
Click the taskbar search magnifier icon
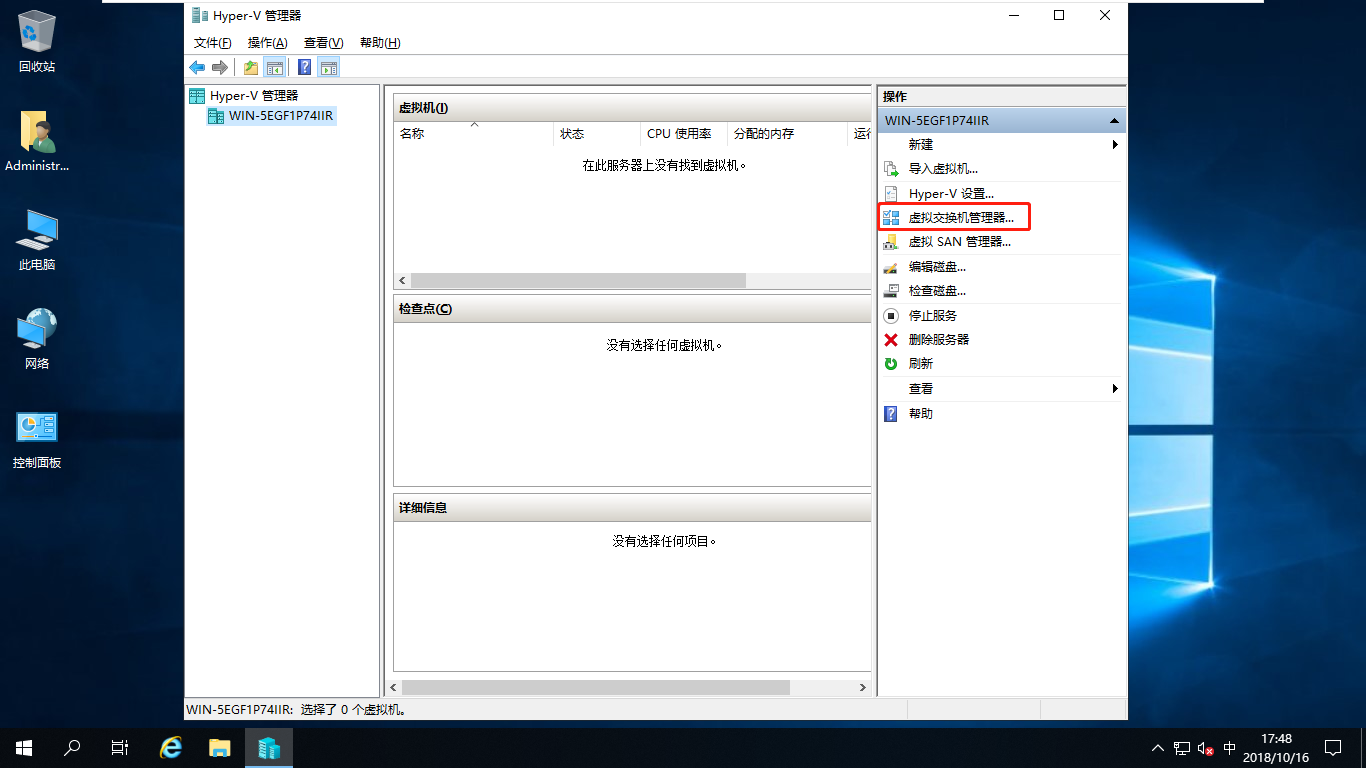pyautogui.click(x=72, y=748)
